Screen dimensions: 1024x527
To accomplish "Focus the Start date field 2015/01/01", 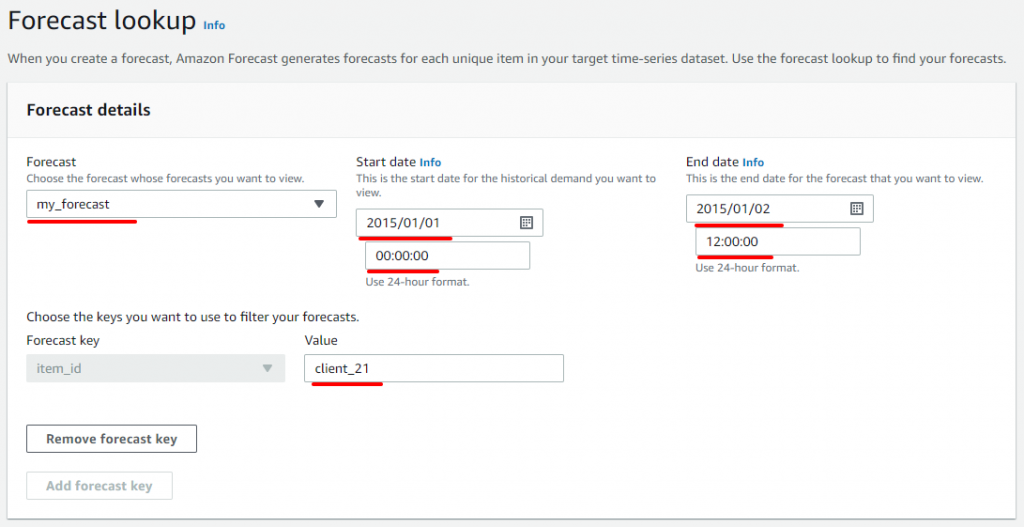I will [x=449, y=223].
